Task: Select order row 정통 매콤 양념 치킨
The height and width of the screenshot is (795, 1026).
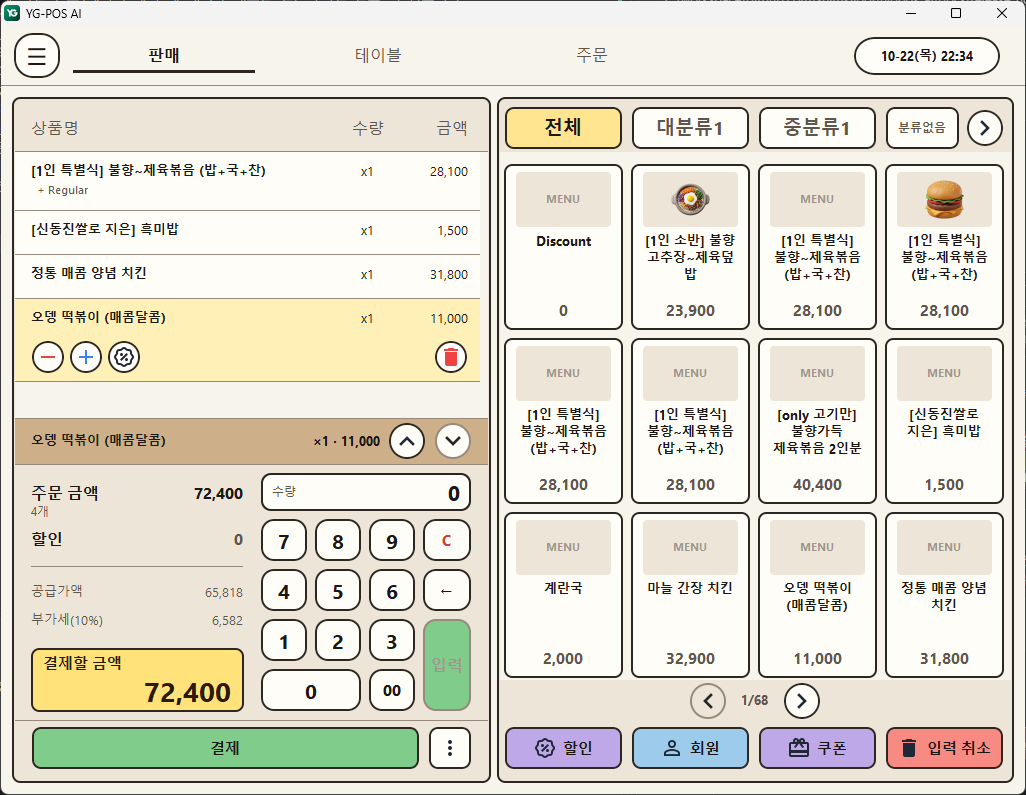Action: tap(247, 276)
